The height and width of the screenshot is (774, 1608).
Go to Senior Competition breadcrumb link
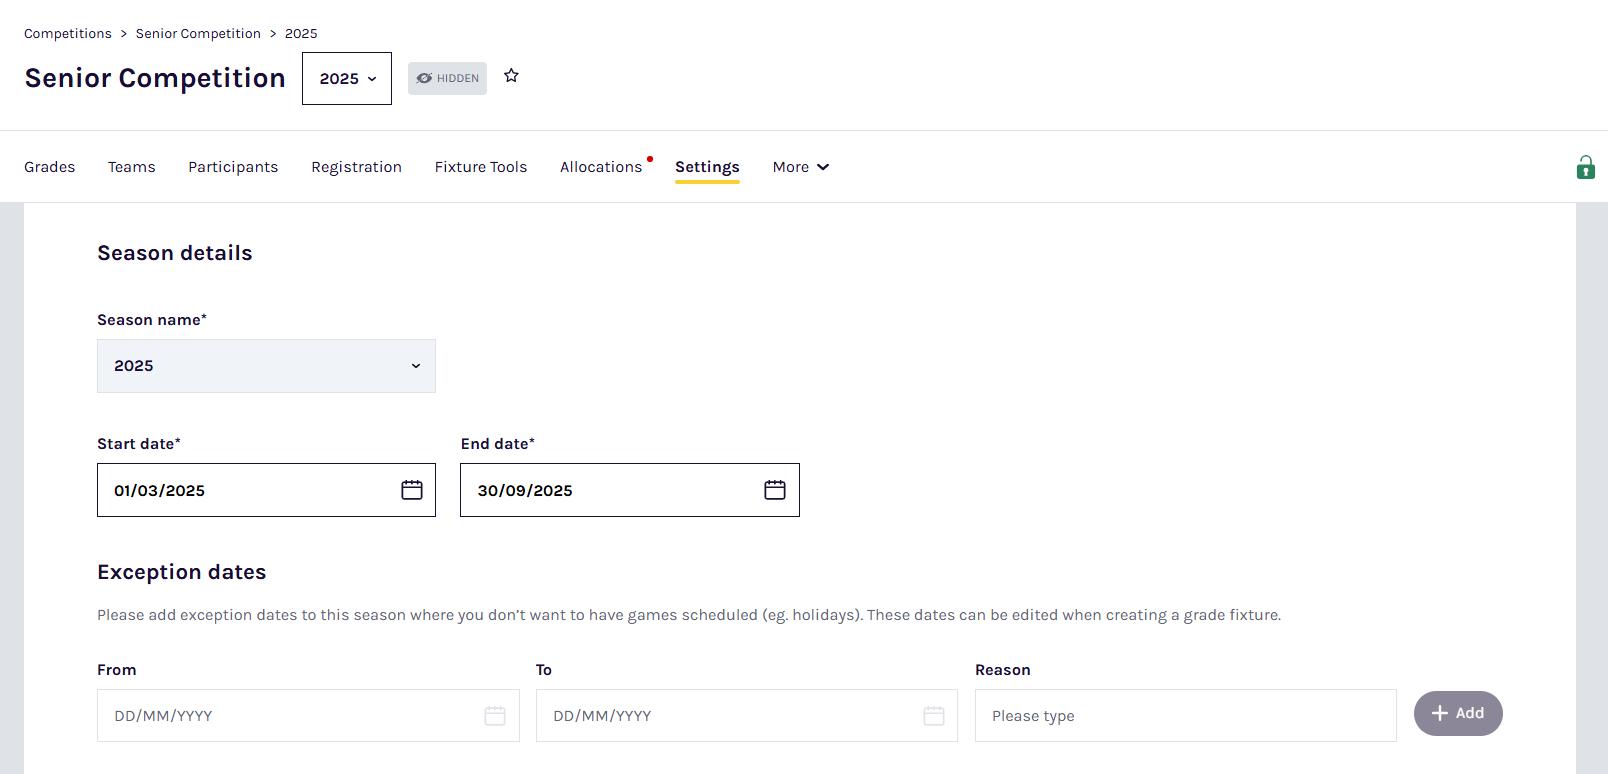click(198, 34)
